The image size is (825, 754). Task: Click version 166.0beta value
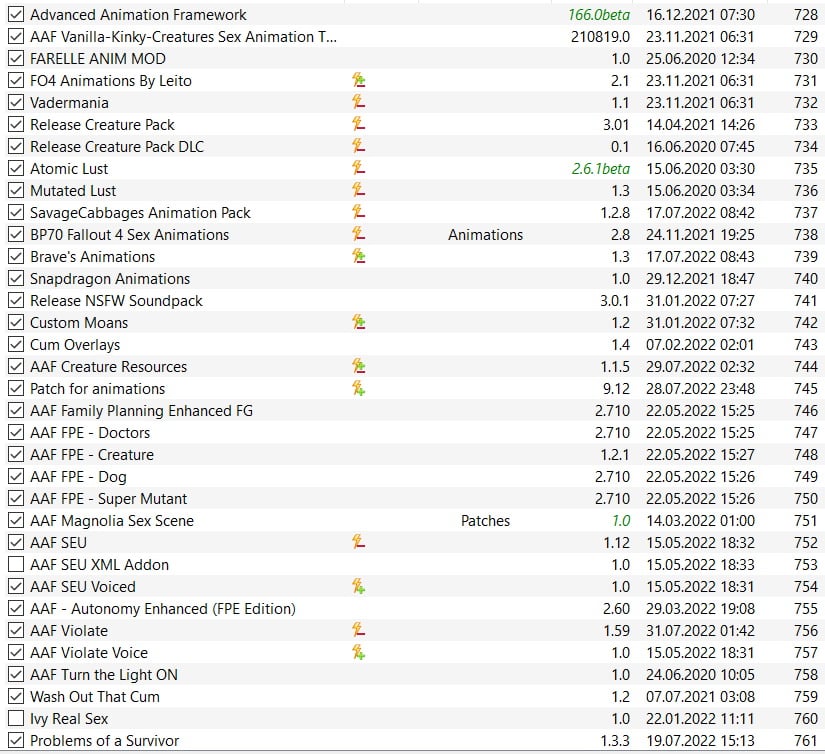(x=599, y=15)
